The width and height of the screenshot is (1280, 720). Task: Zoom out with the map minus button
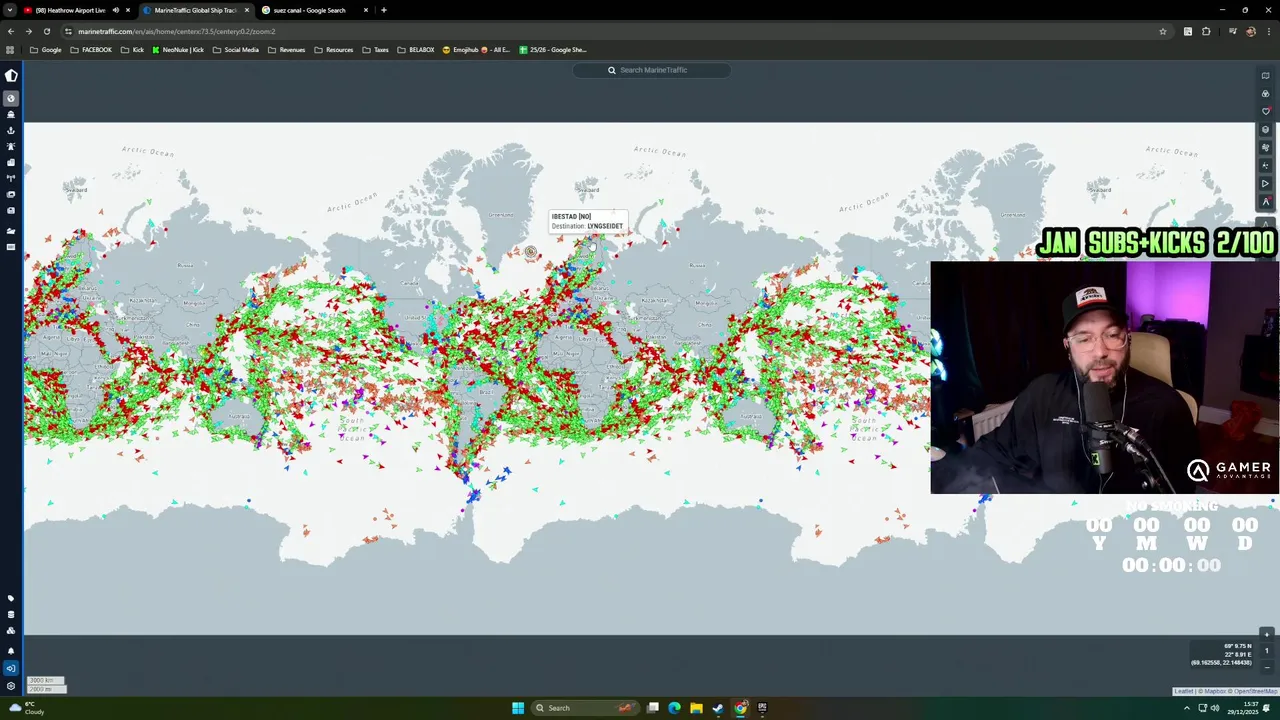[1267, 667]
